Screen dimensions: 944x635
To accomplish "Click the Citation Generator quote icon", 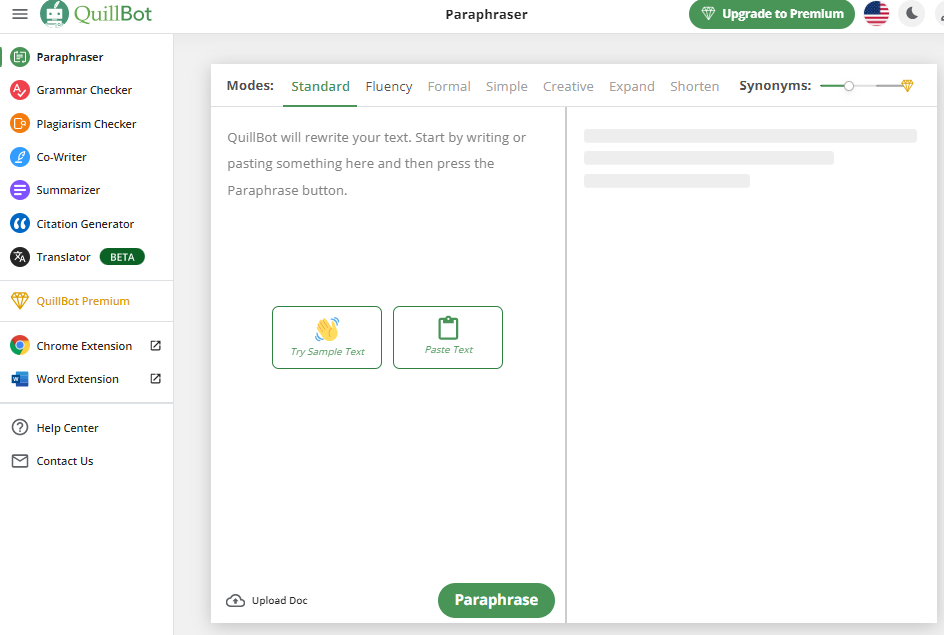I will coord(20,224).
